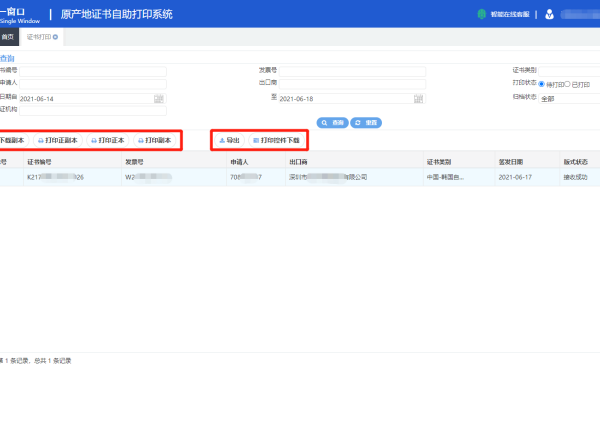Click the 下载副本 button
This screenshot has height=431, width=600.
[13, 140]
